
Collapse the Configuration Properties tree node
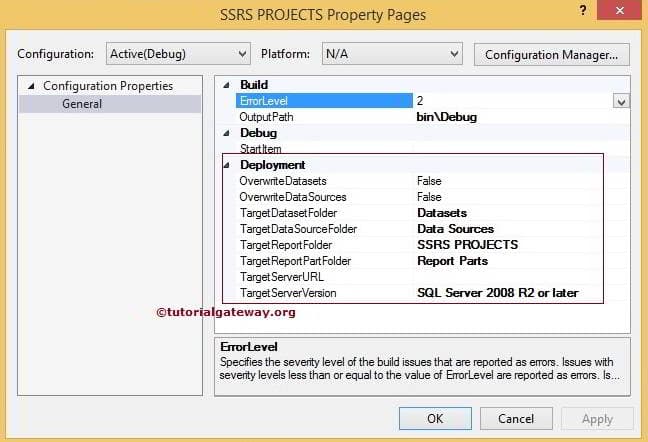31,86
